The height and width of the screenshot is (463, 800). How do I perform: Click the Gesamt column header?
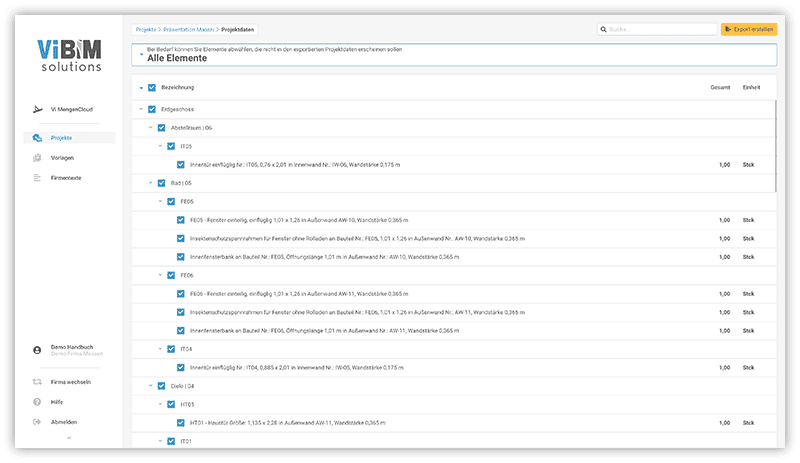click(x=720, y=87)
